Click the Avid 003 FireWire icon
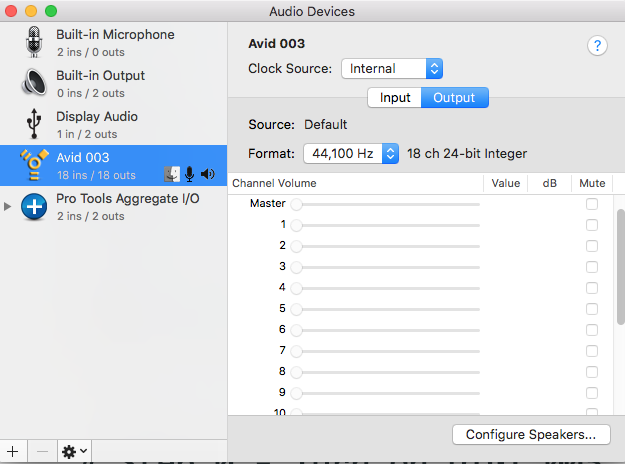625x464 pixels. click(34, 165)
